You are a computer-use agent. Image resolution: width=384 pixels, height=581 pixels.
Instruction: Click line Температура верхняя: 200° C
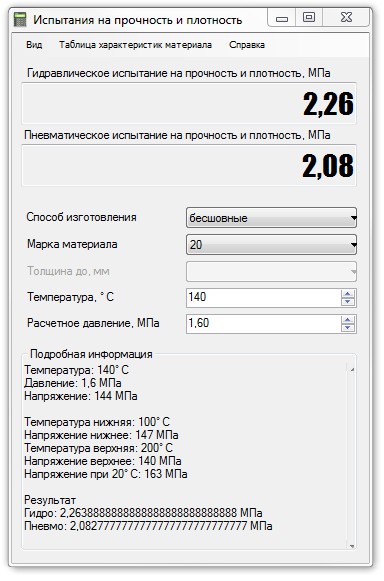(x=98, y=448)
